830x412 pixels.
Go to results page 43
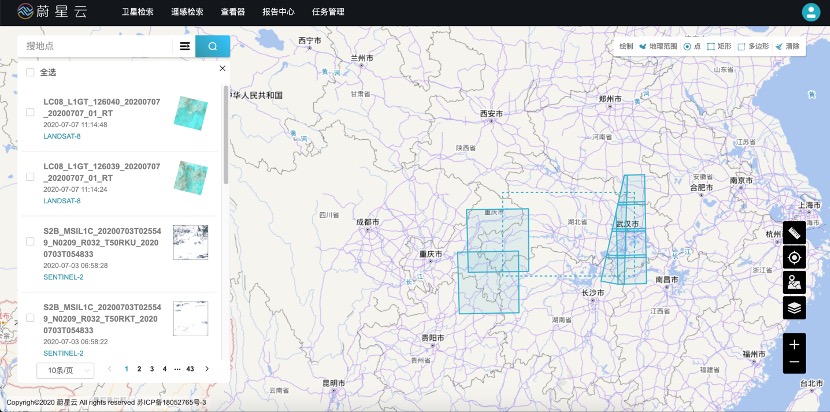coord(190,369)
